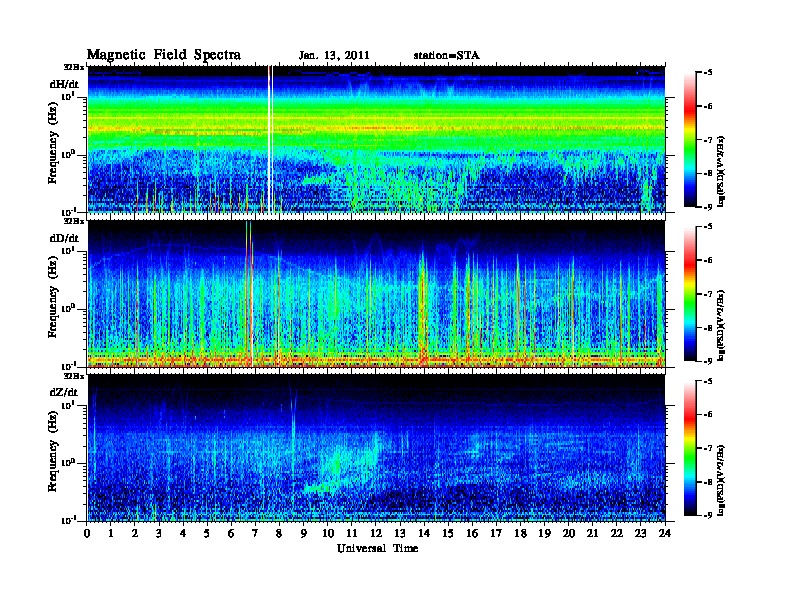Click the date "Jan. 13, 2011"

(334, 56)
